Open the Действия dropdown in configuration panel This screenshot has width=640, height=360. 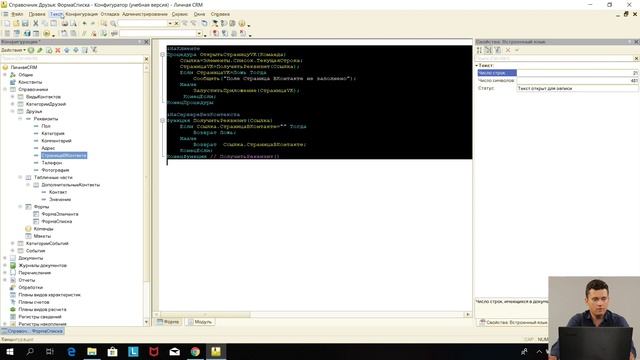(13, 50)
